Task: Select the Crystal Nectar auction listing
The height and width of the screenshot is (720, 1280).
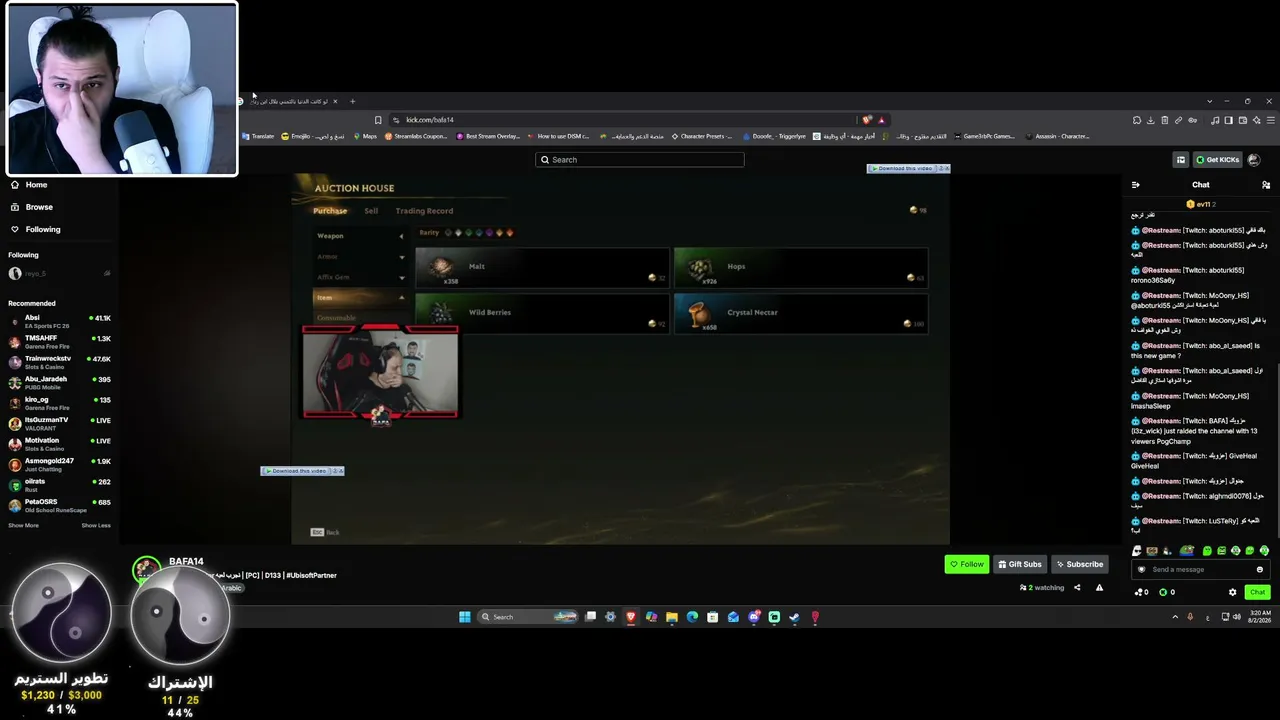Action: click(x=801, y=313)
